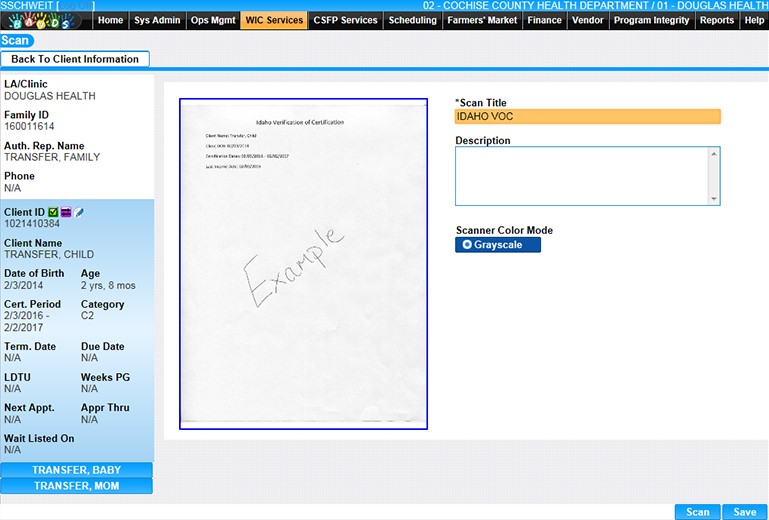Click the green checkmark icon beside Client ID
This screenshot has width=769, height=520.
click(54, 212)
